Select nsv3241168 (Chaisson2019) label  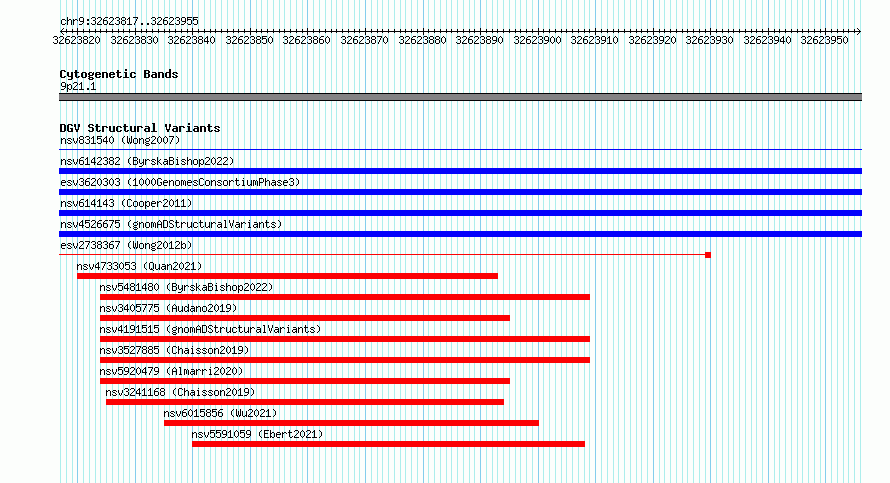pos(180,392)
